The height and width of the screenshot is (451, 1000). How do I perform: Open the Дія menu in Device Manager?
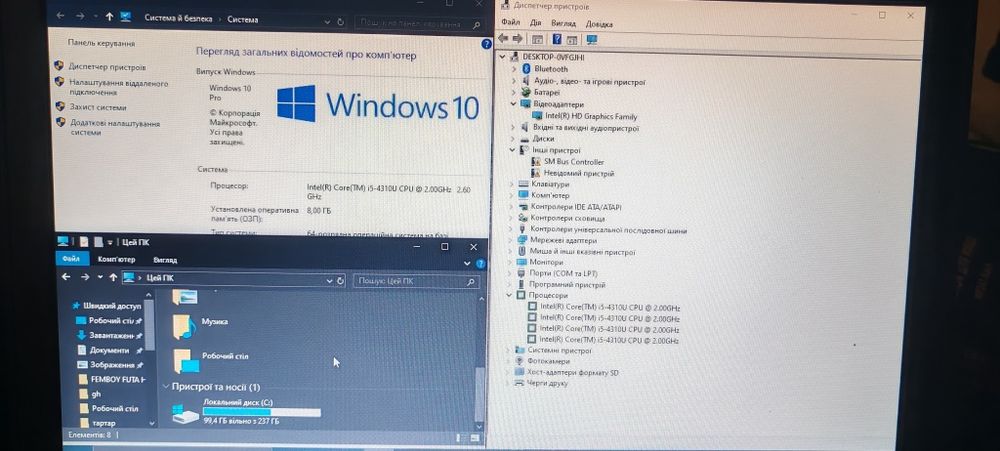(536, 24)
